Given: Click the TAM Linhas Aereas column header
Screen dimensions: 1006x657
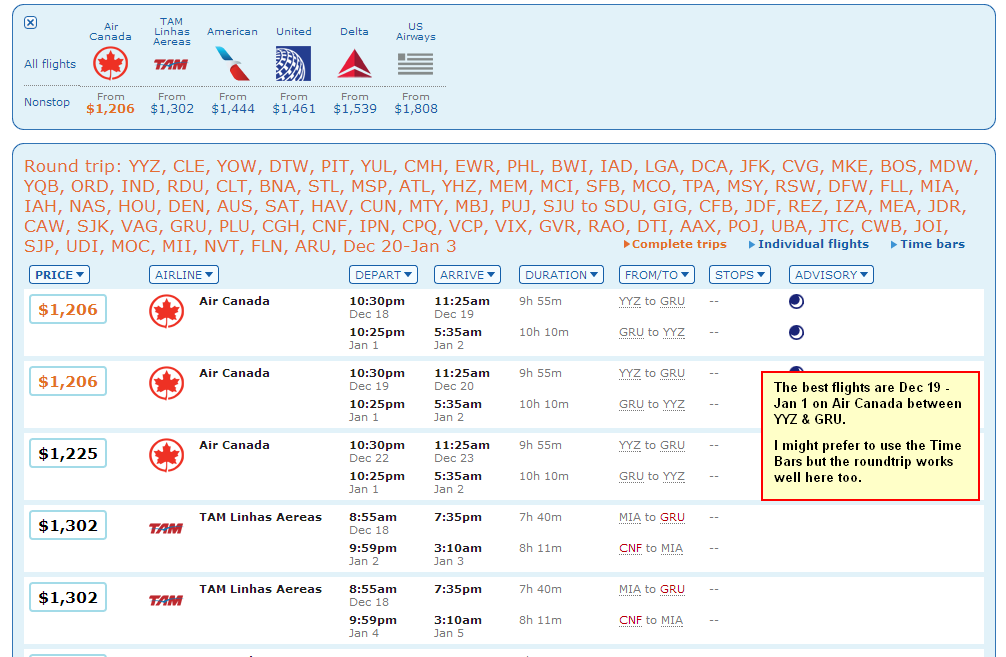Looking at the screenshot, I should point(171,31).
